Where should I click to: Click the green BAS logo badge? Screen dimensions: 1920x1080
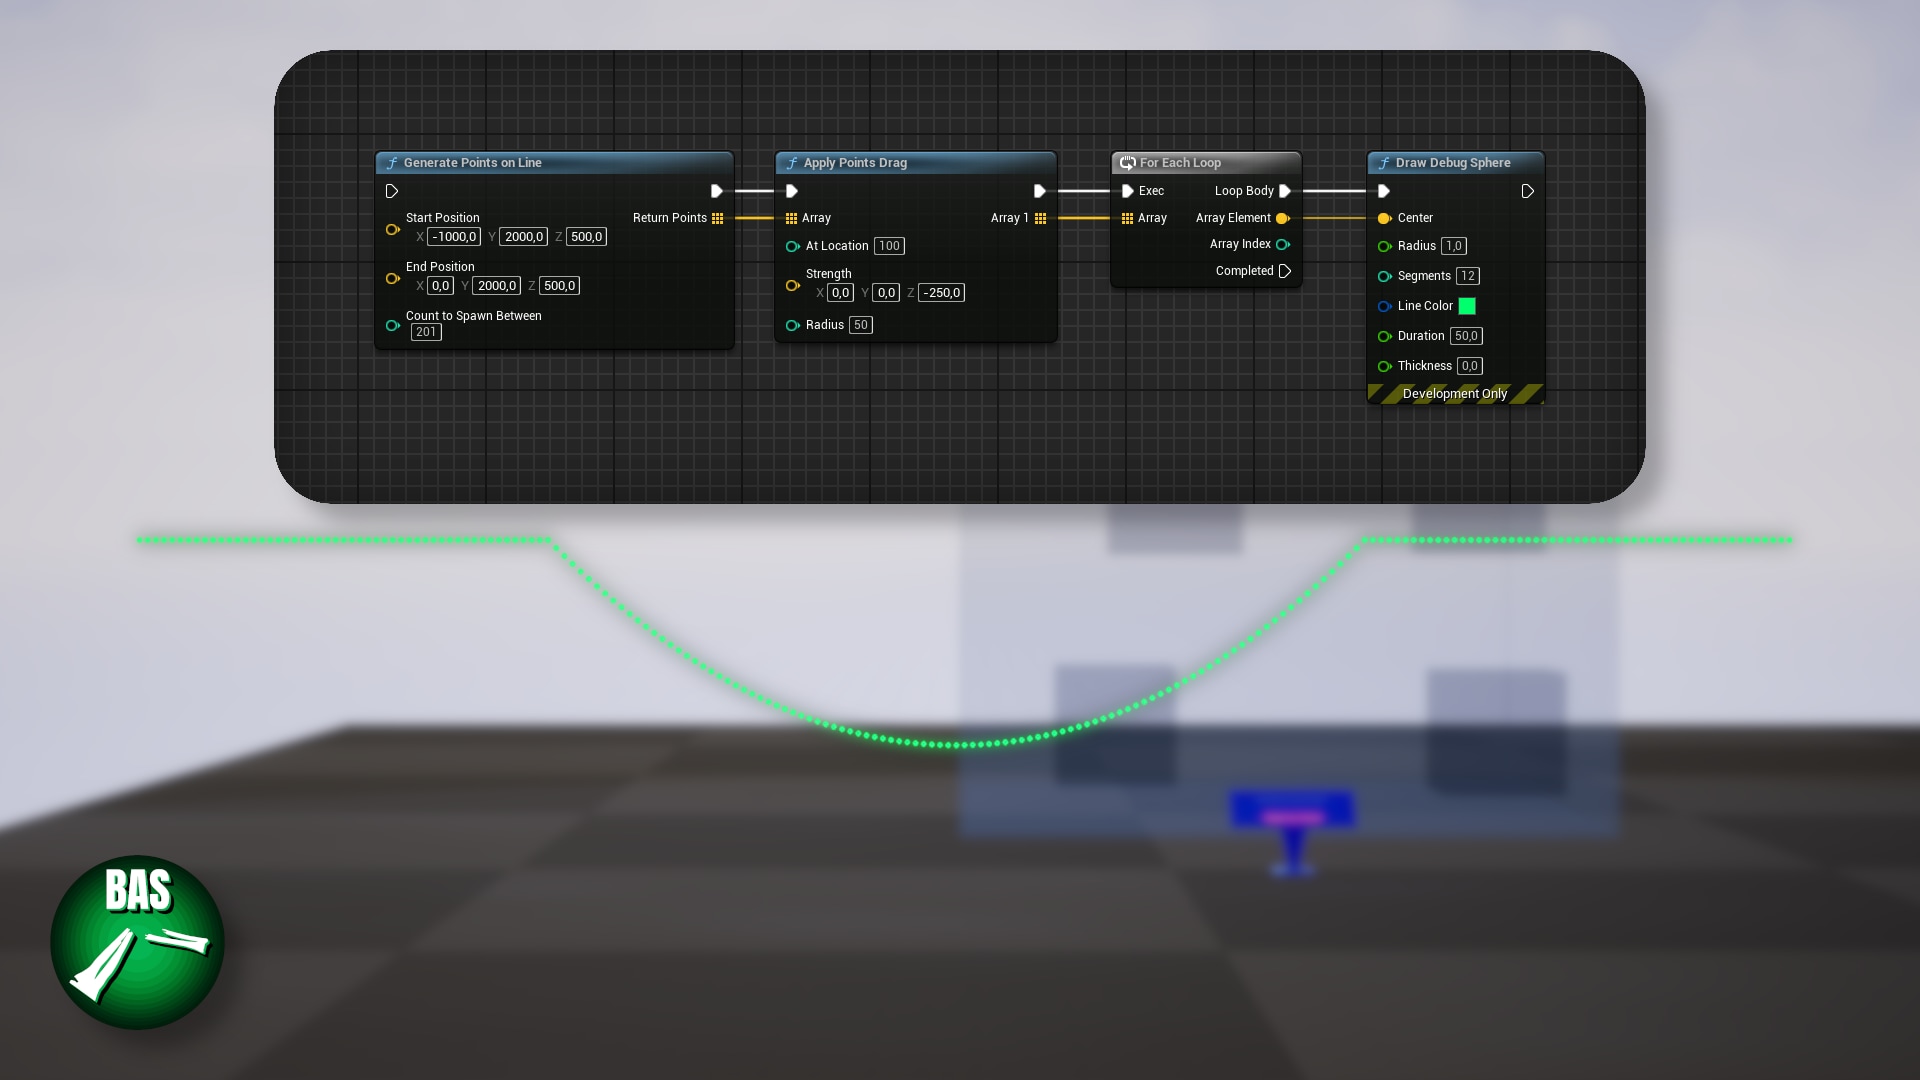[x=137, y=940]
